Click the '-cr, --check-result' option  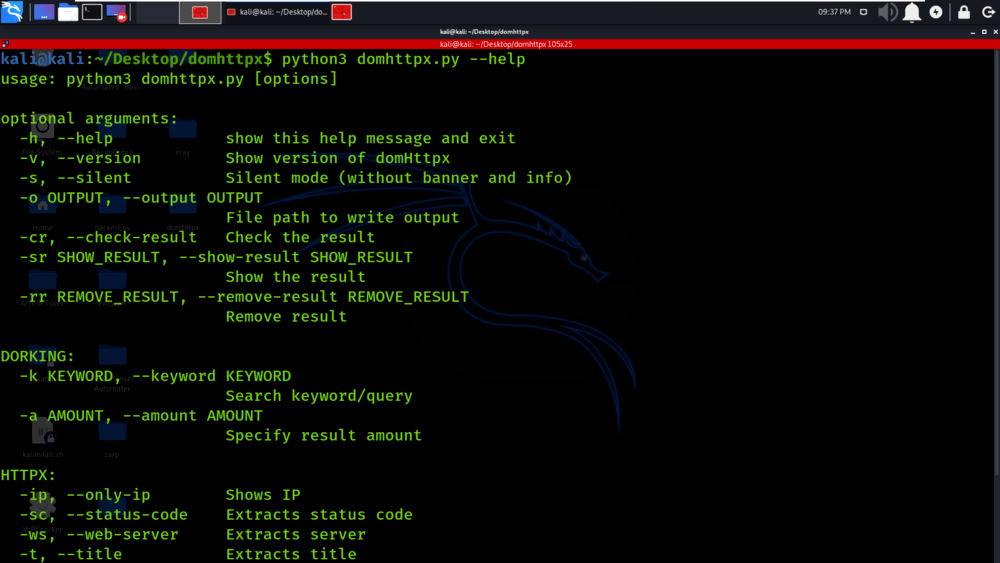pyautogui.click(x=108, y=237)
